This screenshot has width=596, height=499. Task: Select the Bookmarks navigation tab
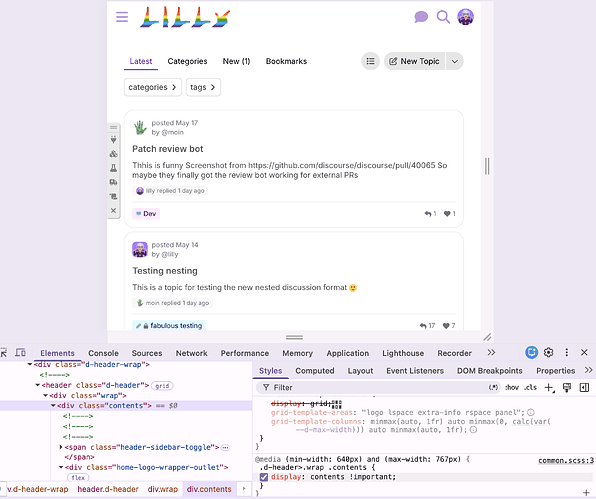click(286, 61)
